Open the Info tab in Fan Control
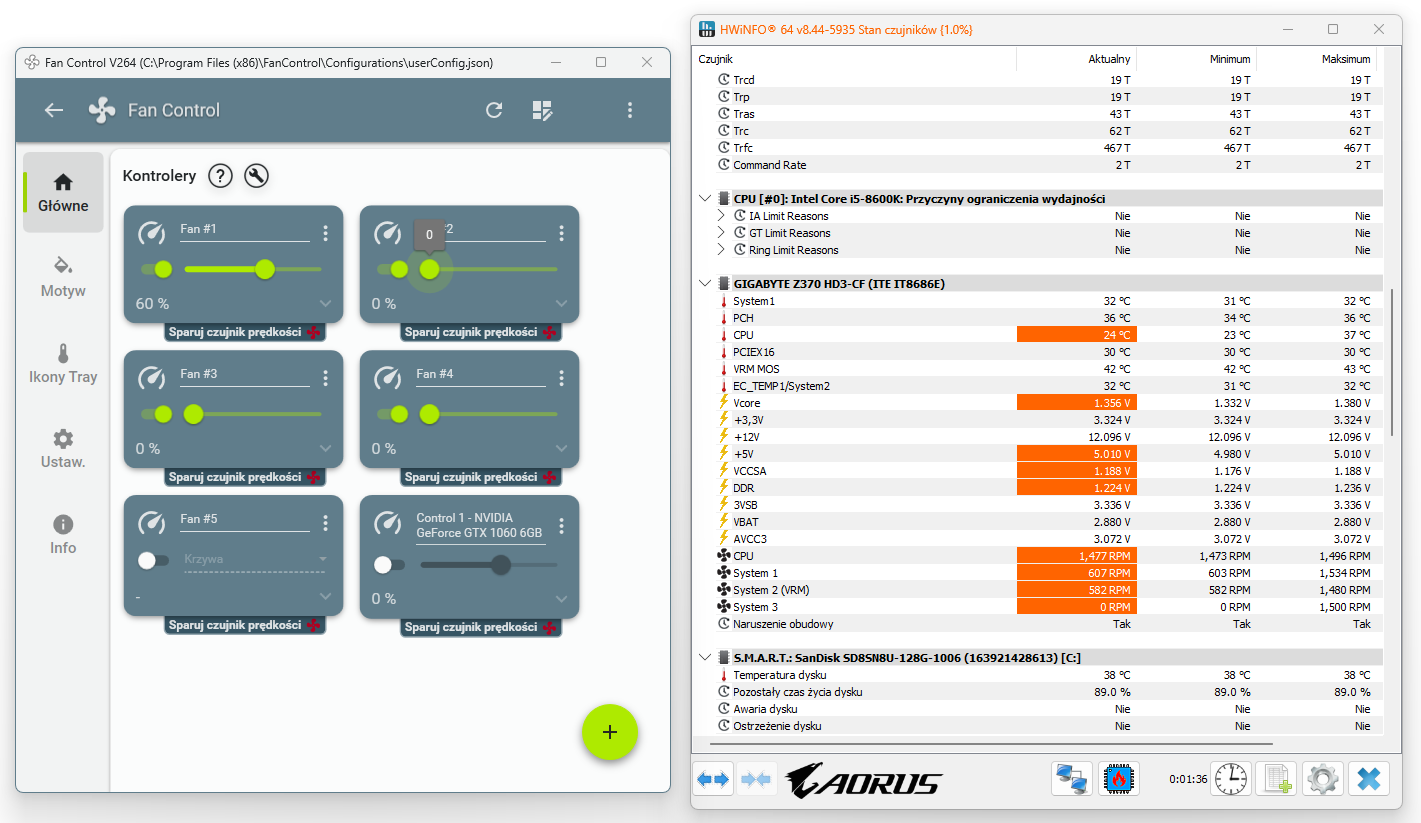 pos(63,535)
